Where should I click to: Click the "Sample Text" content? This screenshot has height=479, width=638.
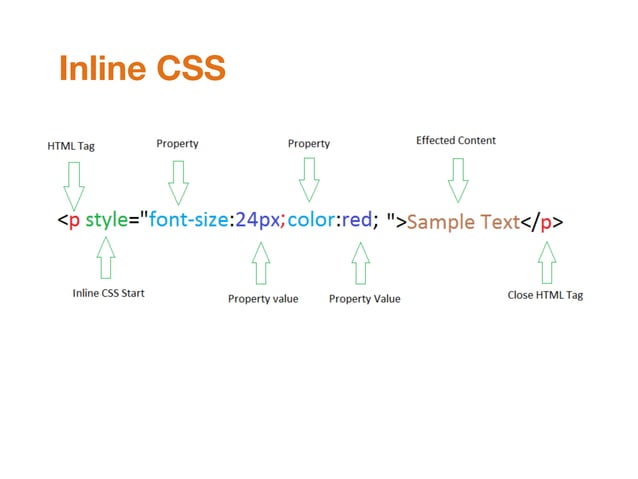click(x=463, y=222)
